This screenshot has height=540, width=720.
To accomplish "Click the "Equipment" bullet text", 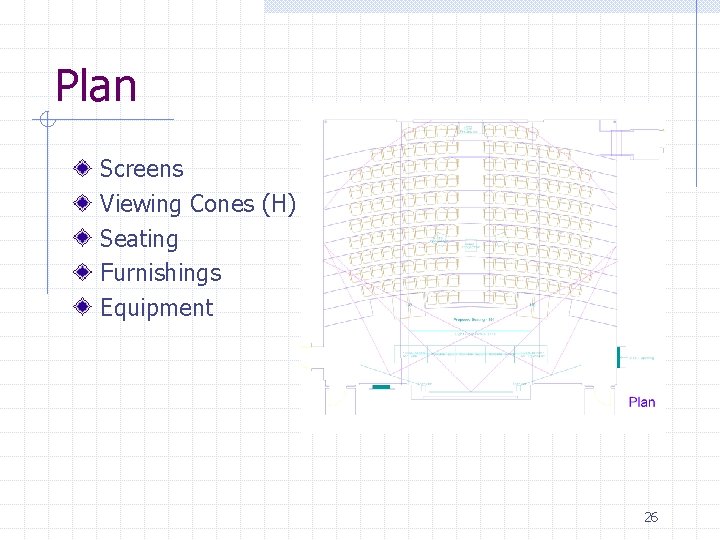I will pyautogui.click(x=157, y=308).
